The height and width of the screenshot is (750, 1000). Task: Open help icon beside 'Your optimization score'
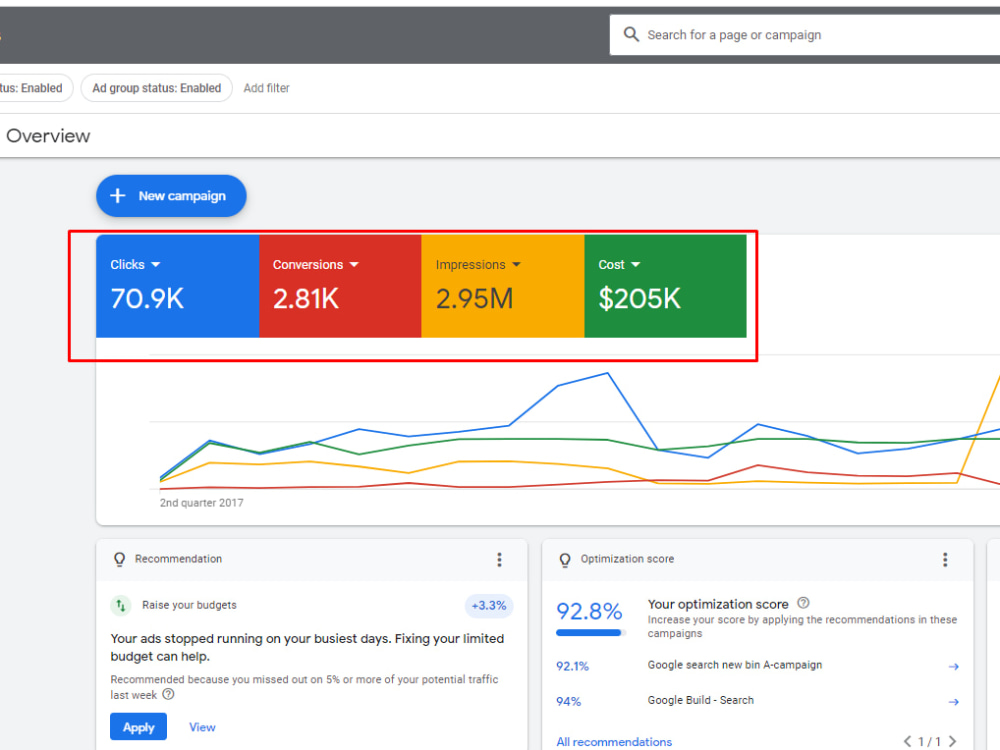(804, 603)
